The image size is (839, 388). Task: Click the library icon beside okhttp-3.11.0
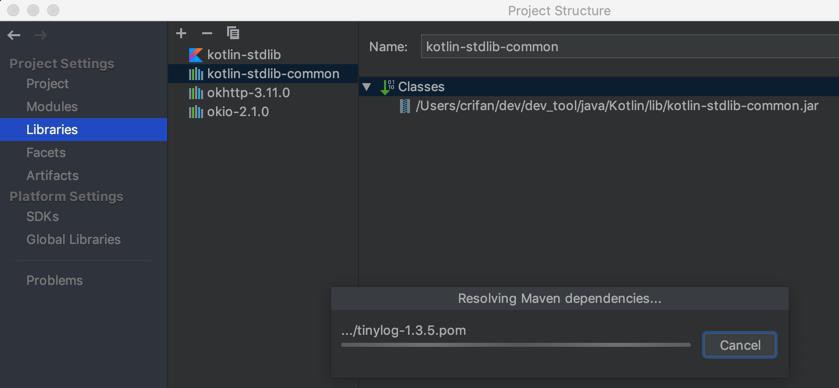[x=196, y=93]
